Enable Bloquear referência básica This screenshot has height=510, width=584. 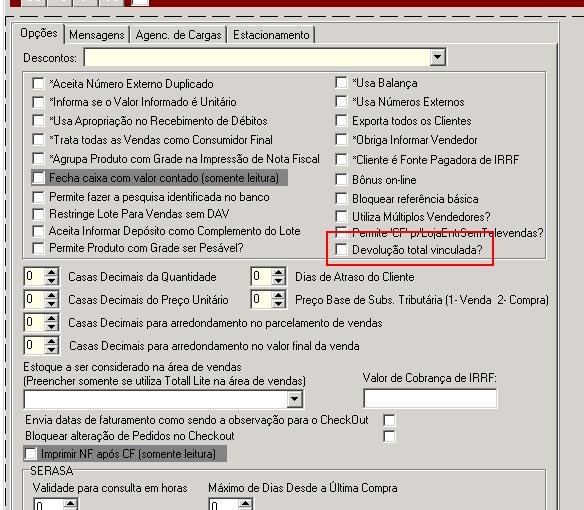click(x=341, y=199)
